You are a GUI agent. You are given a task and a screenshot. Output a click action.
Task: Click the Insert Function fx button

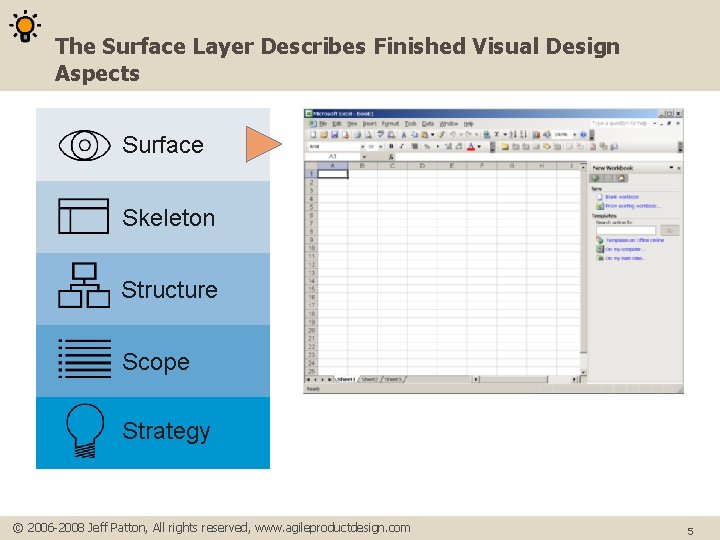(391, 157)
